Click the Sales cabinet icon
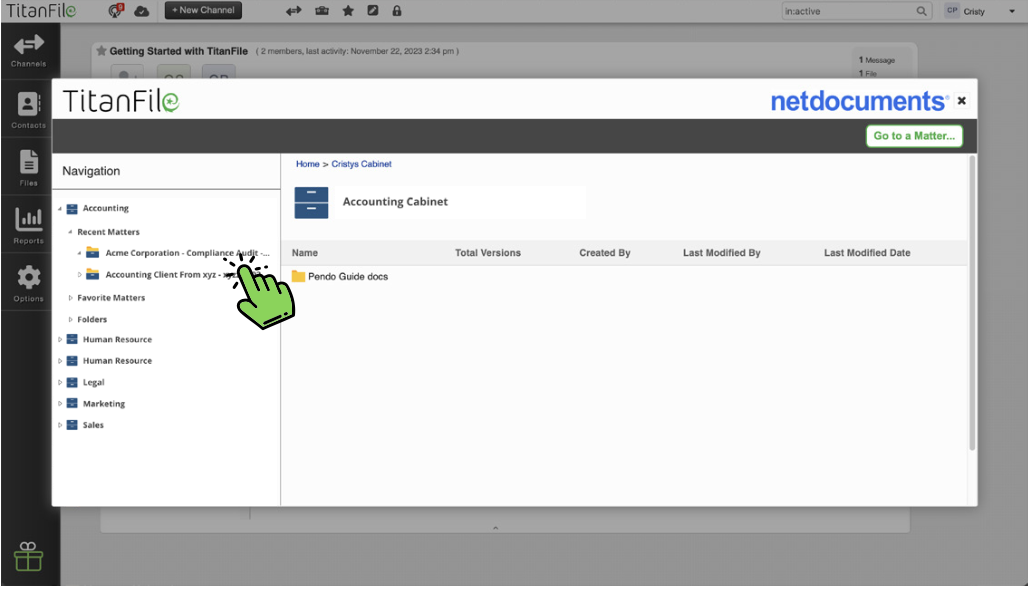The image size is (1028, 590). [x=72, y=425]
